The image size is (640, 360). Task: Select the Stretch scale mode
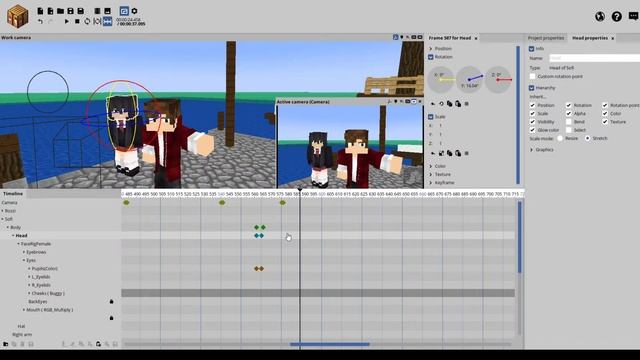pyautogui.click(x=587, y=138)
